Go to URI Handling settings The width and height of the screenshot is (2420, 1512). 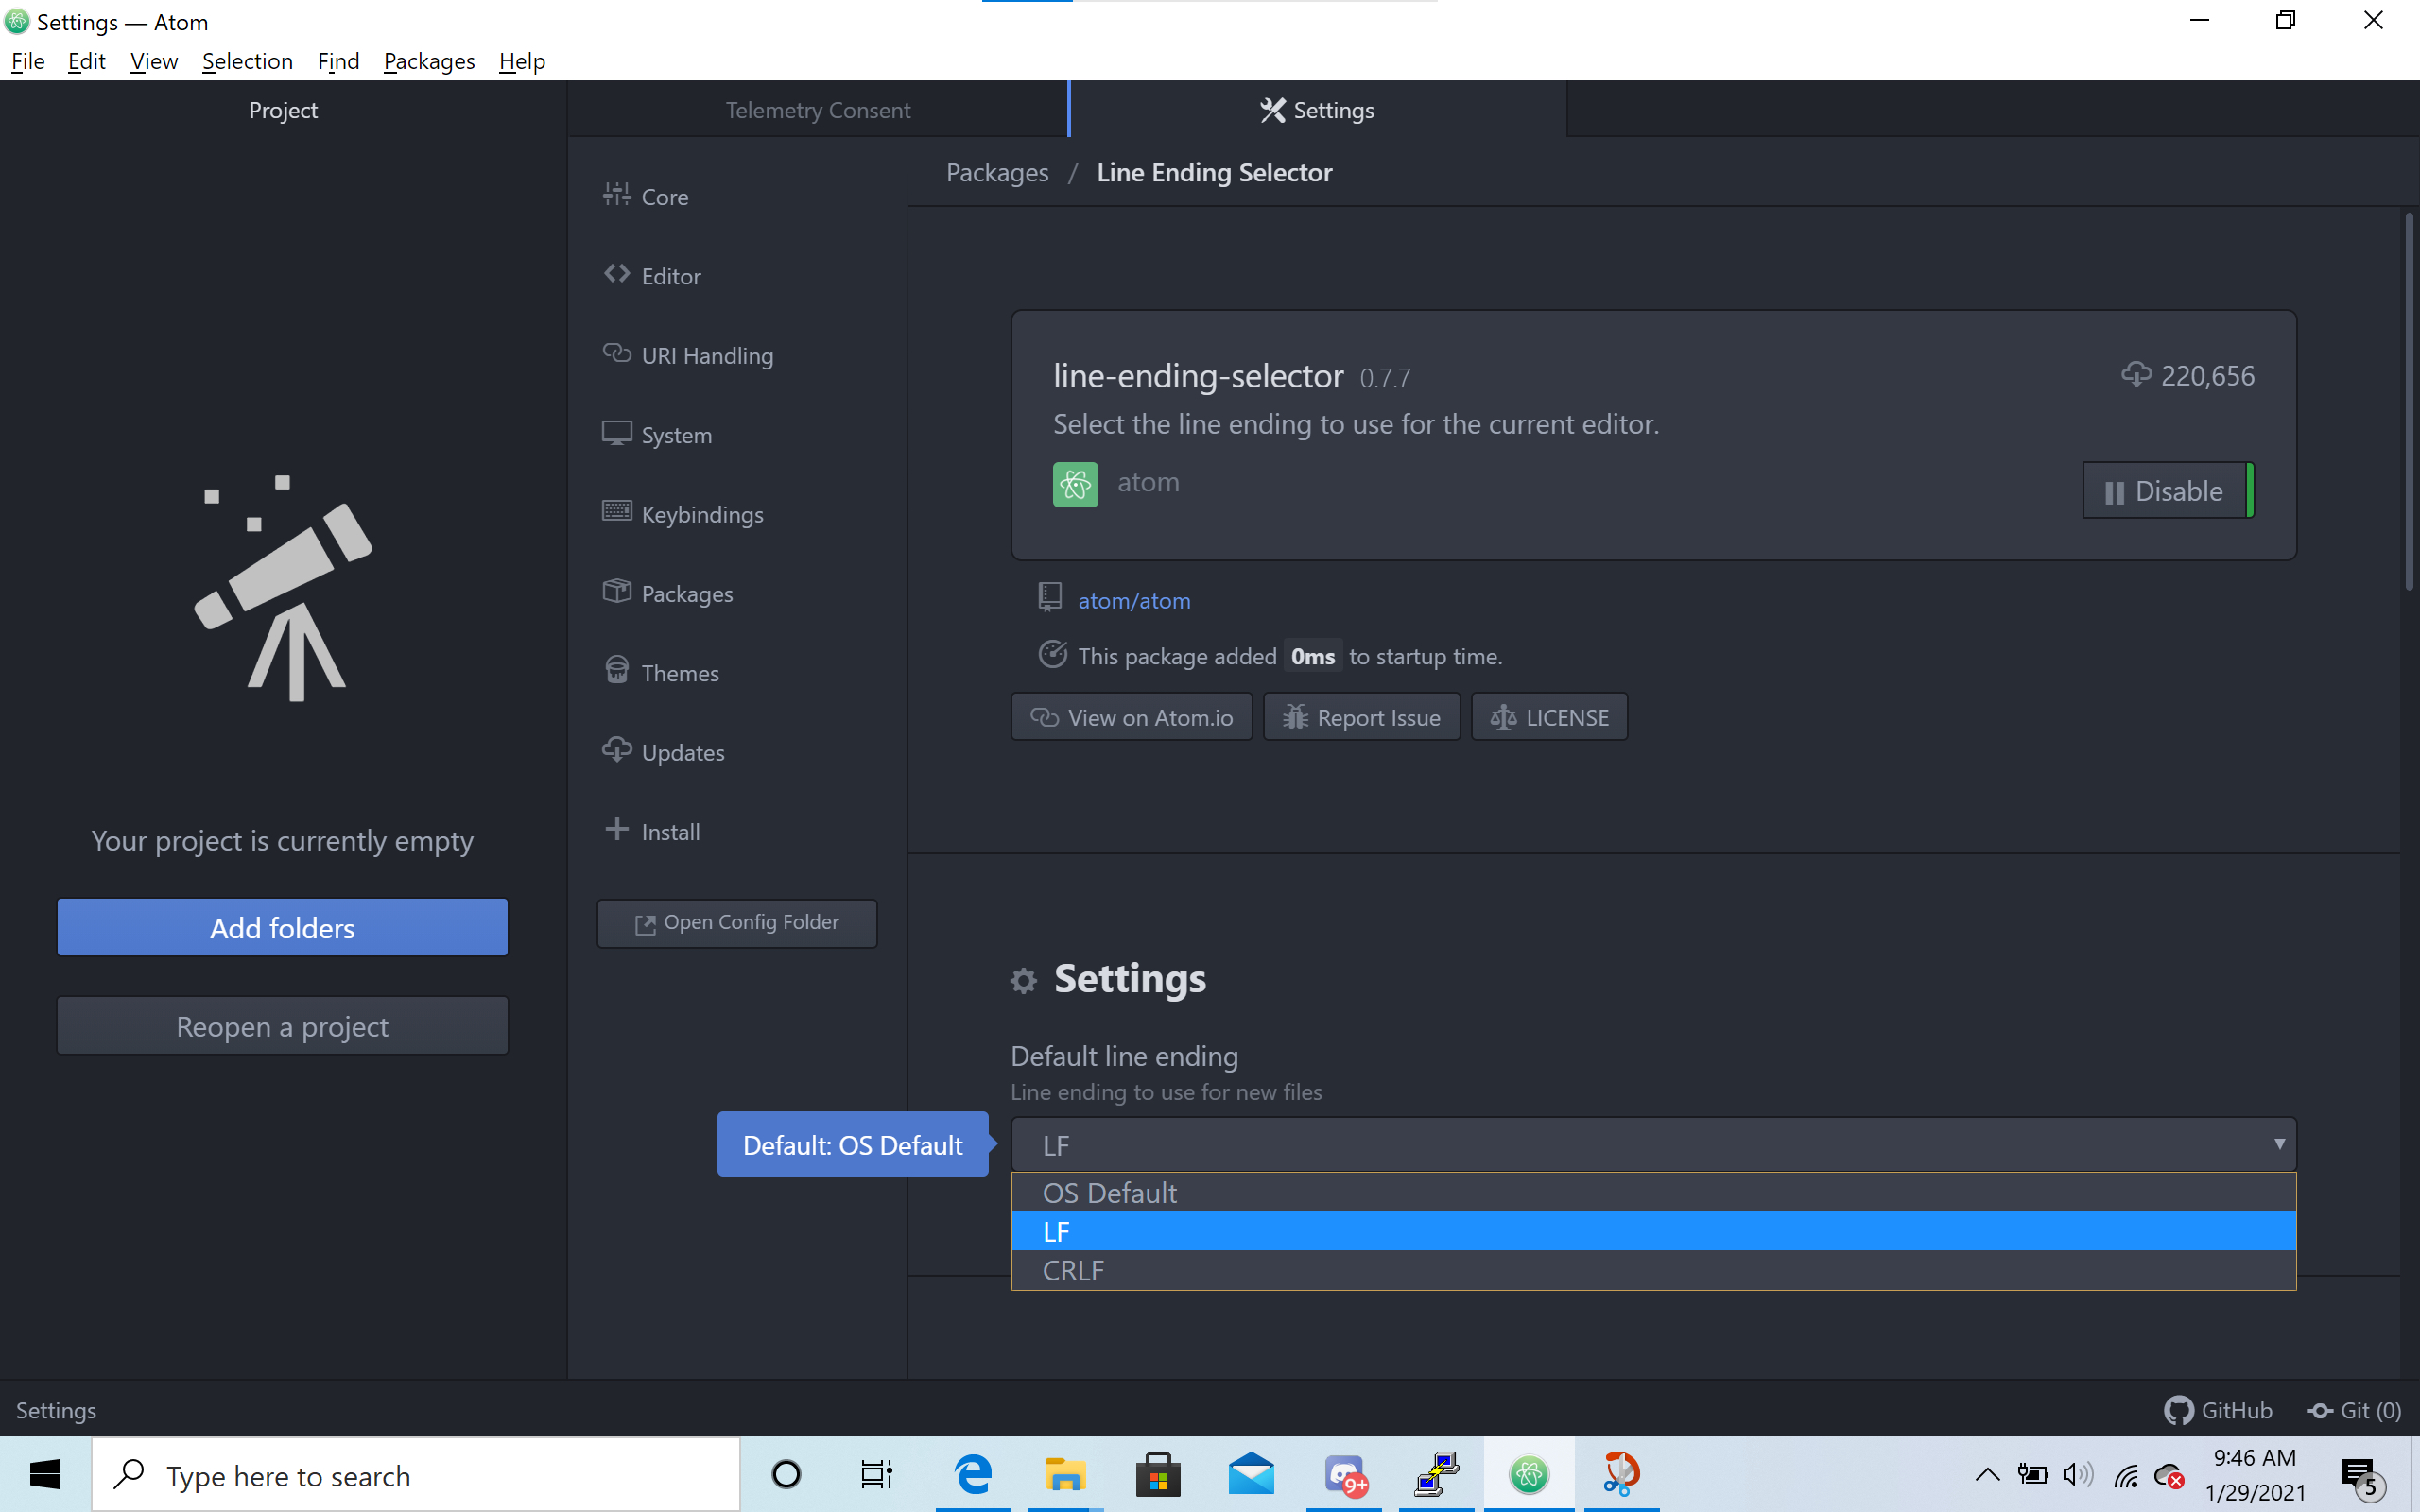(687, 355)
